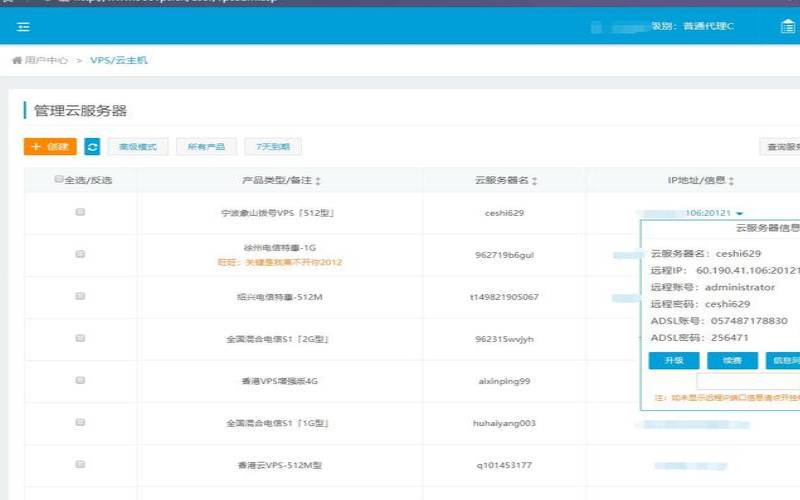
Task: Click the home icon in the breadcrumb
Action: 17,60
